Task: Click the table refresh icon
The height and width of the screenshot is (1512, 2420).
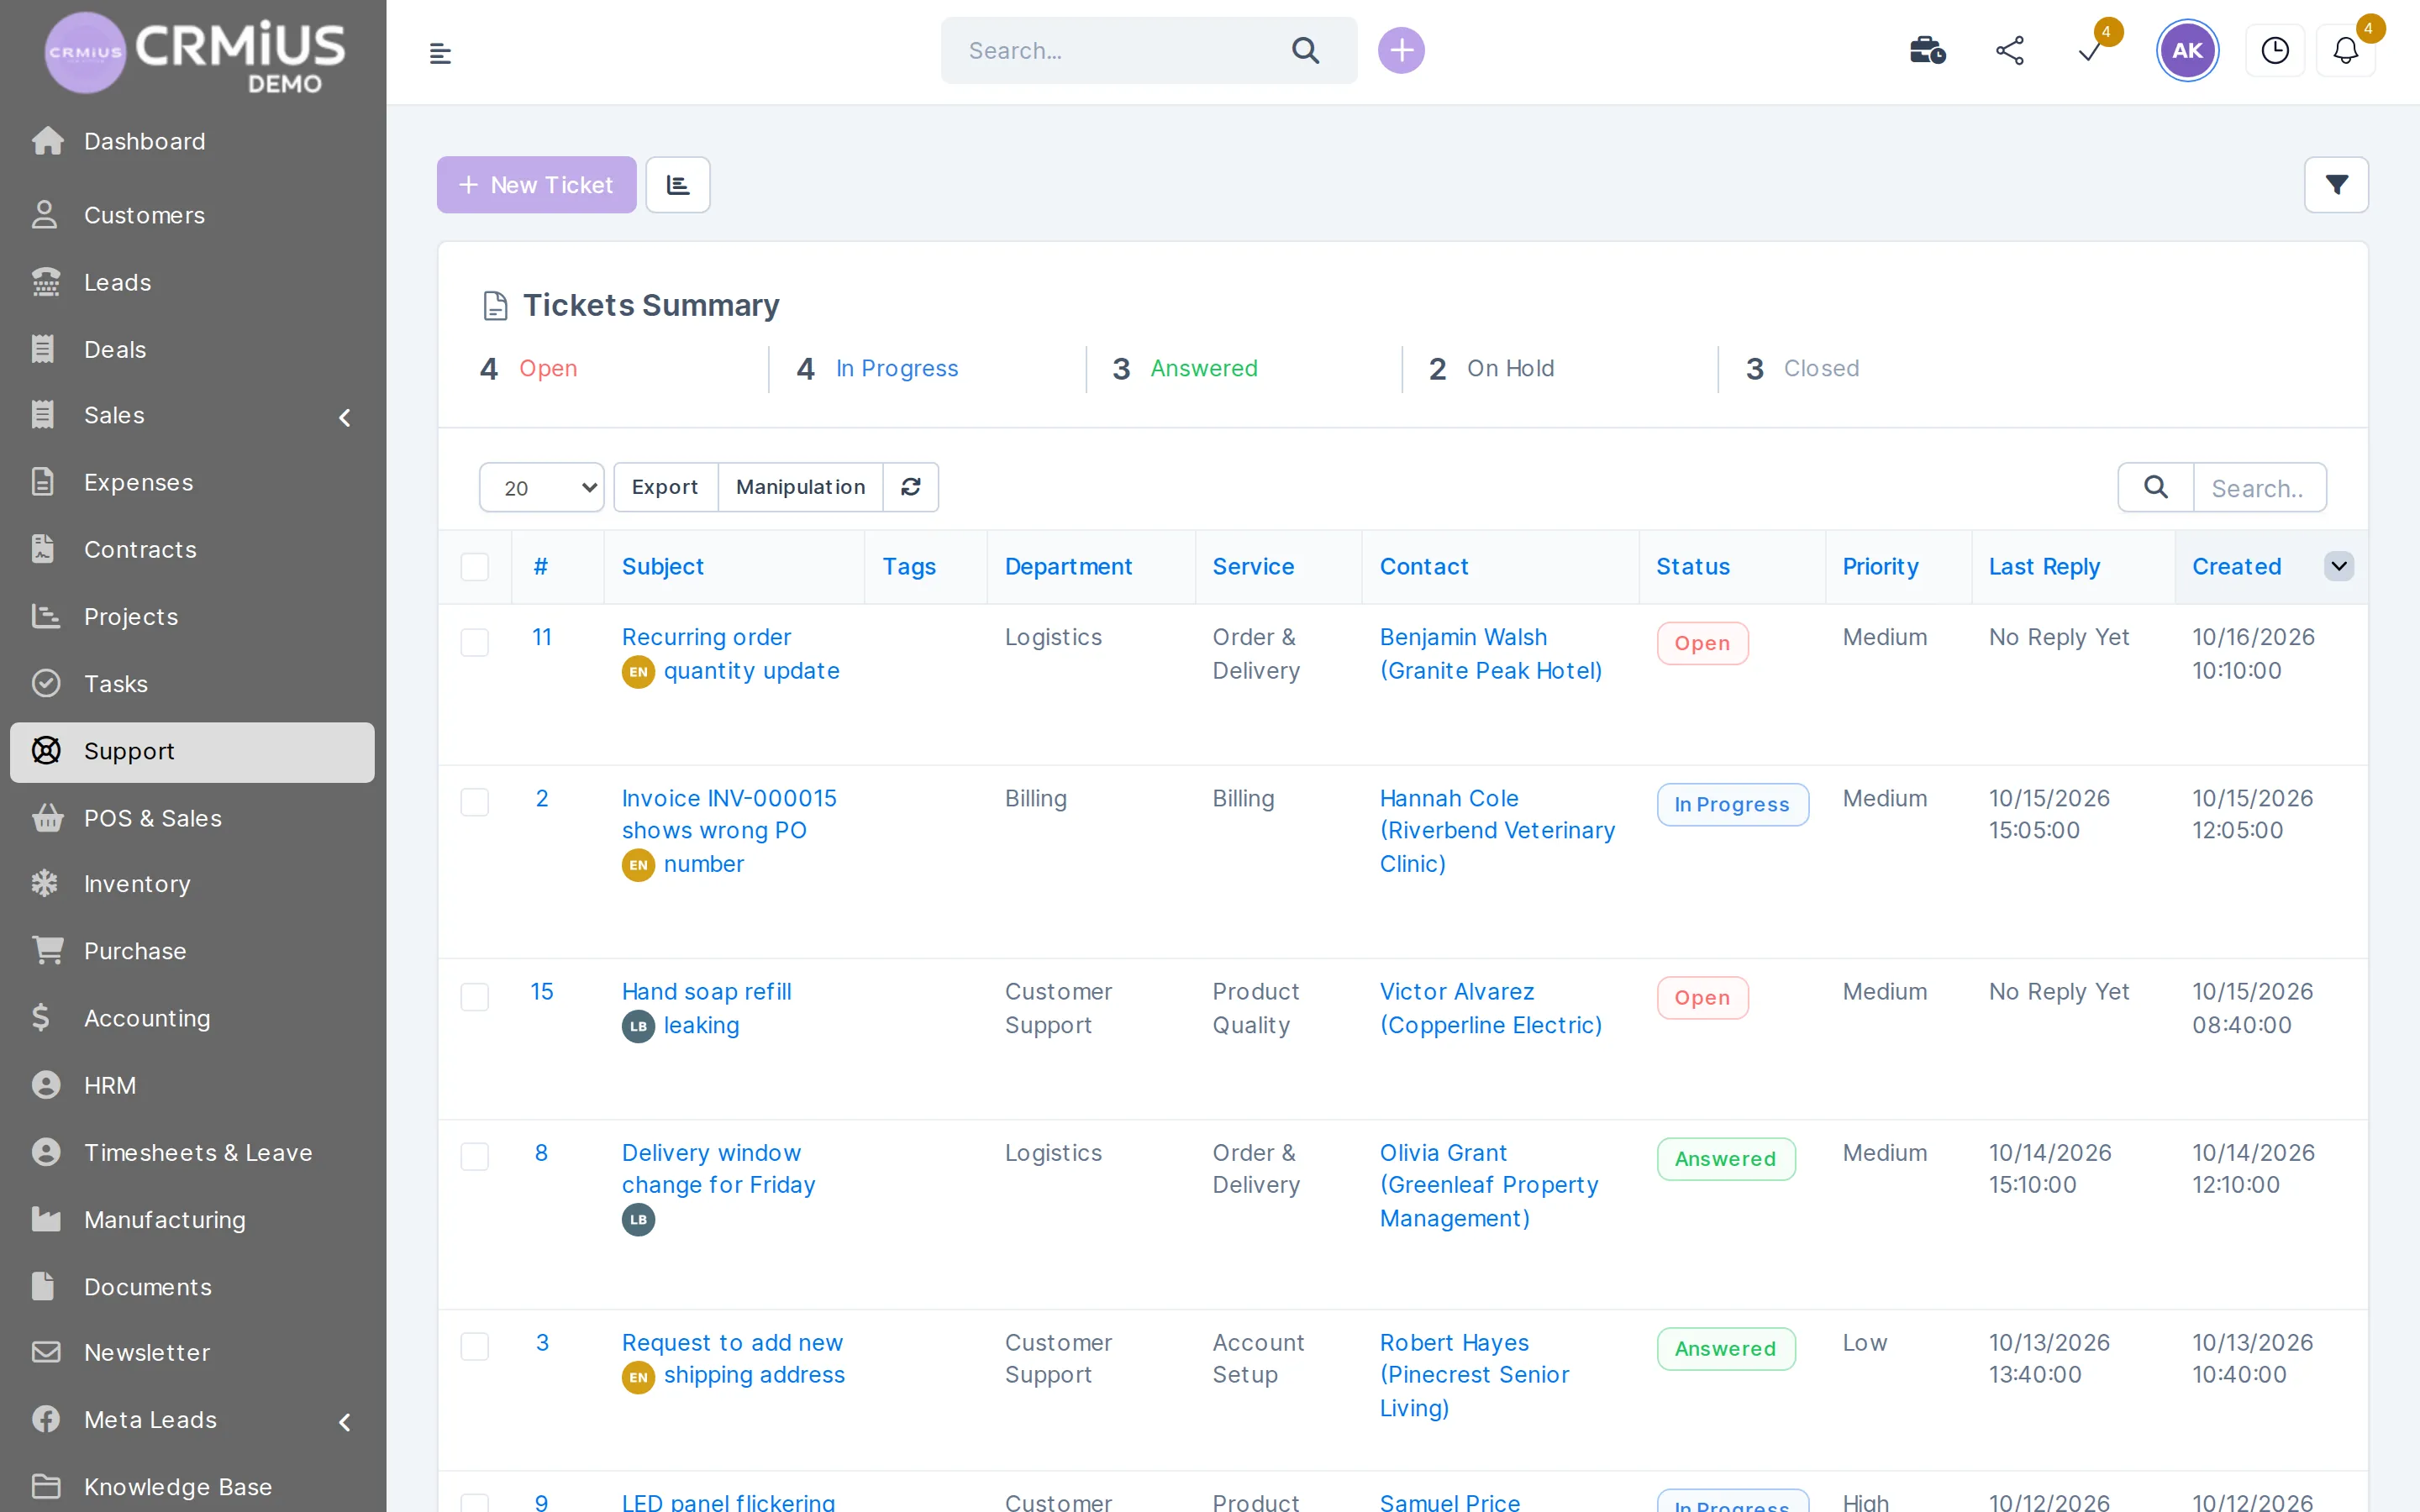Action: click(910, 487)
